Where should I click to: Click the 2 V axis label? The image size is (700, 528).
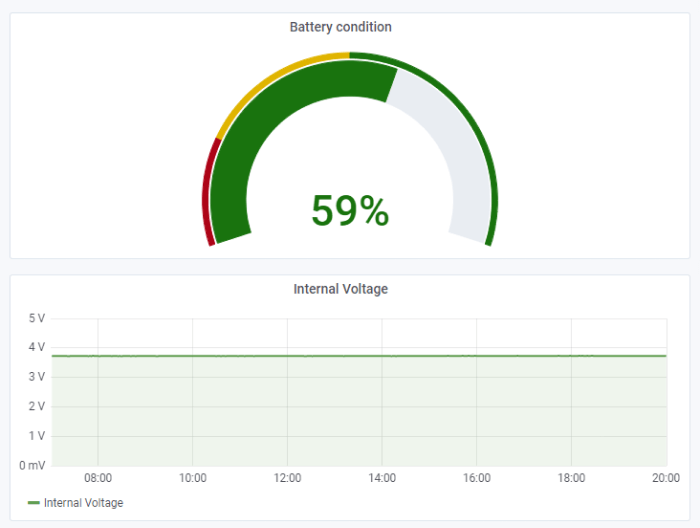click(x=37, y=406)
